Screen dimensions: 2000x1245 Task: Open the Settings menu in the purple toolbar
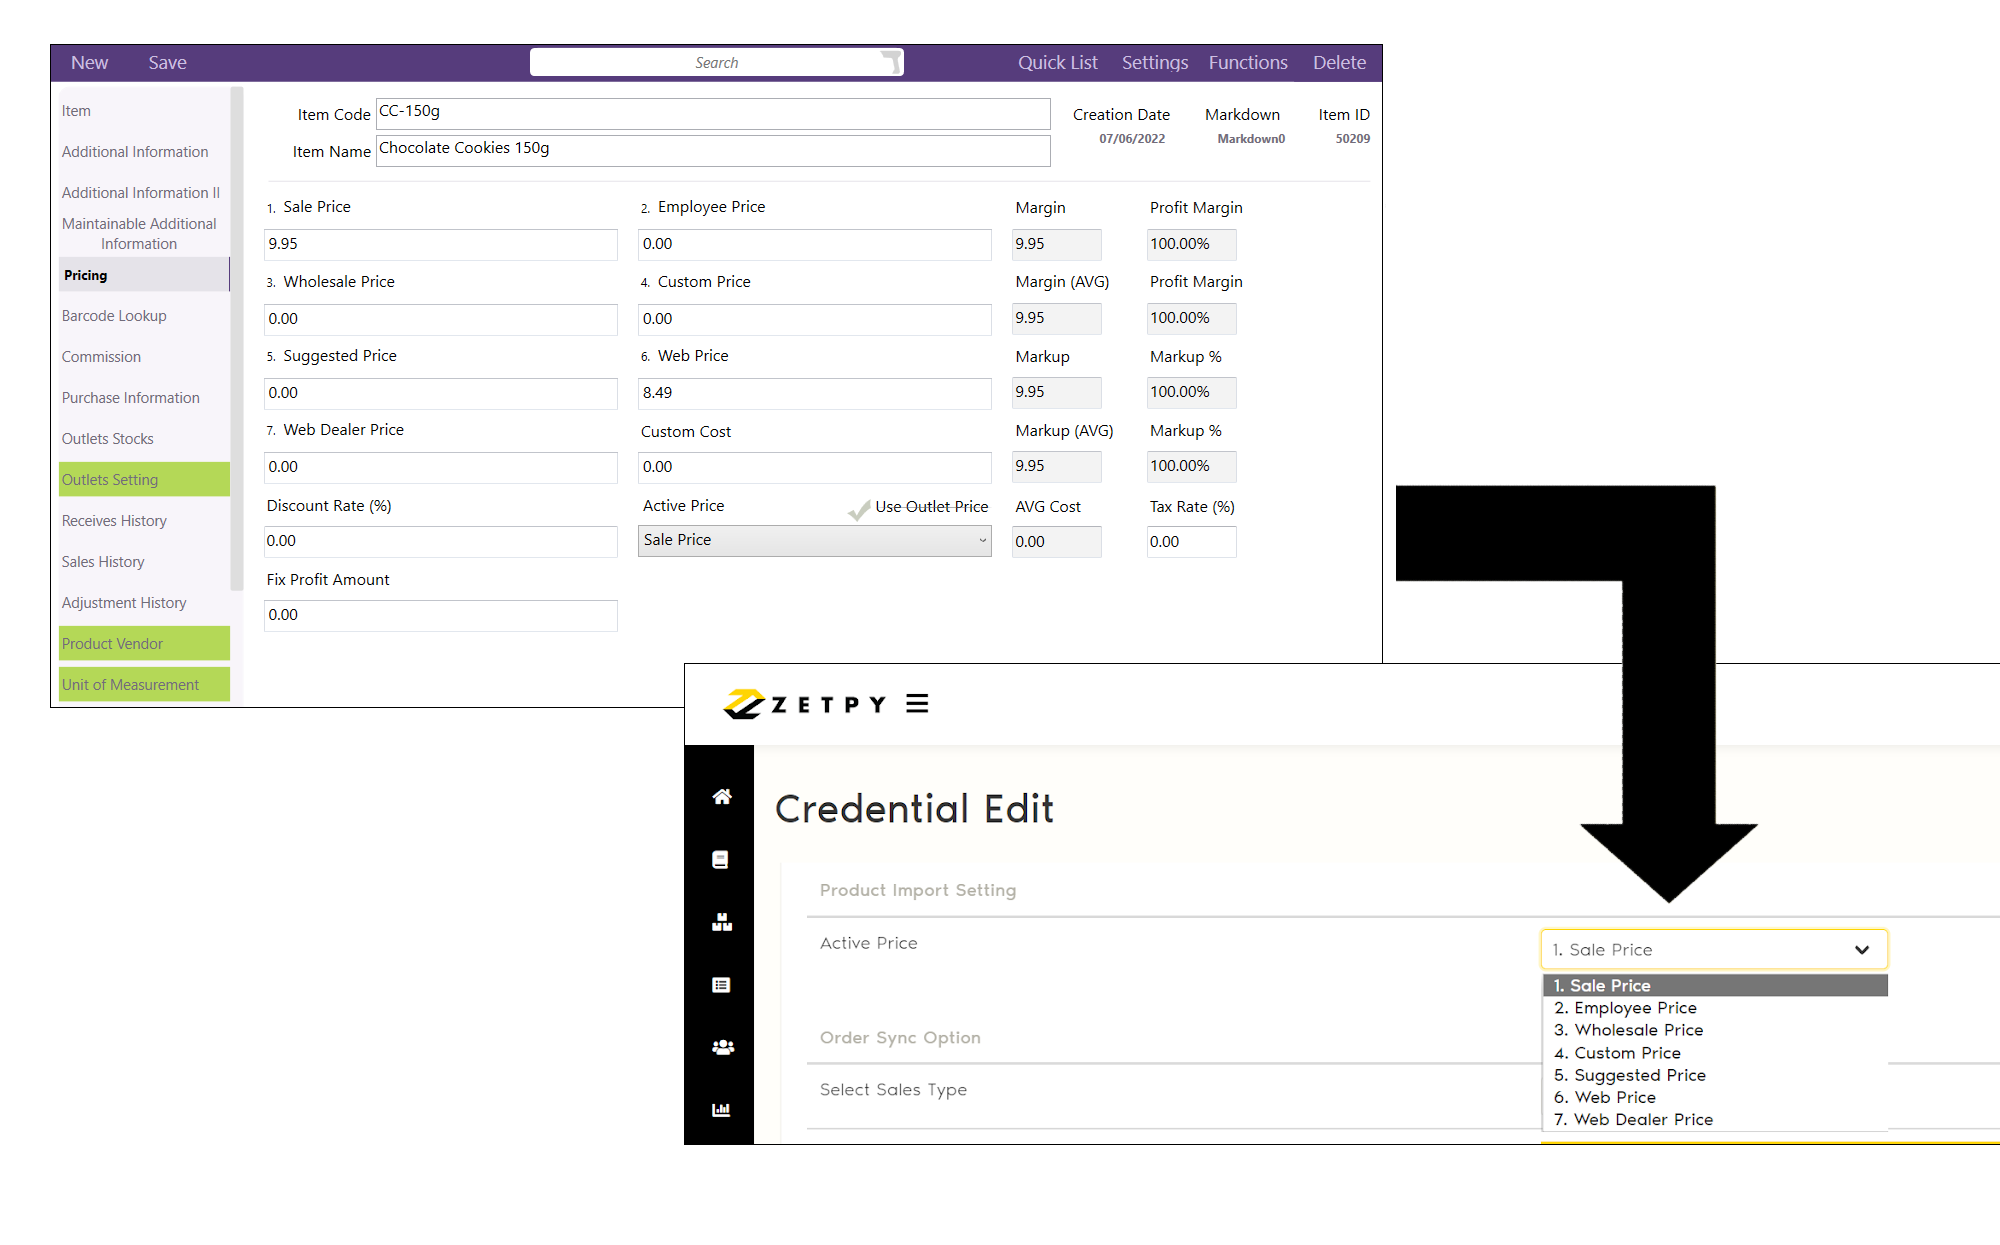coord(1154,61)
